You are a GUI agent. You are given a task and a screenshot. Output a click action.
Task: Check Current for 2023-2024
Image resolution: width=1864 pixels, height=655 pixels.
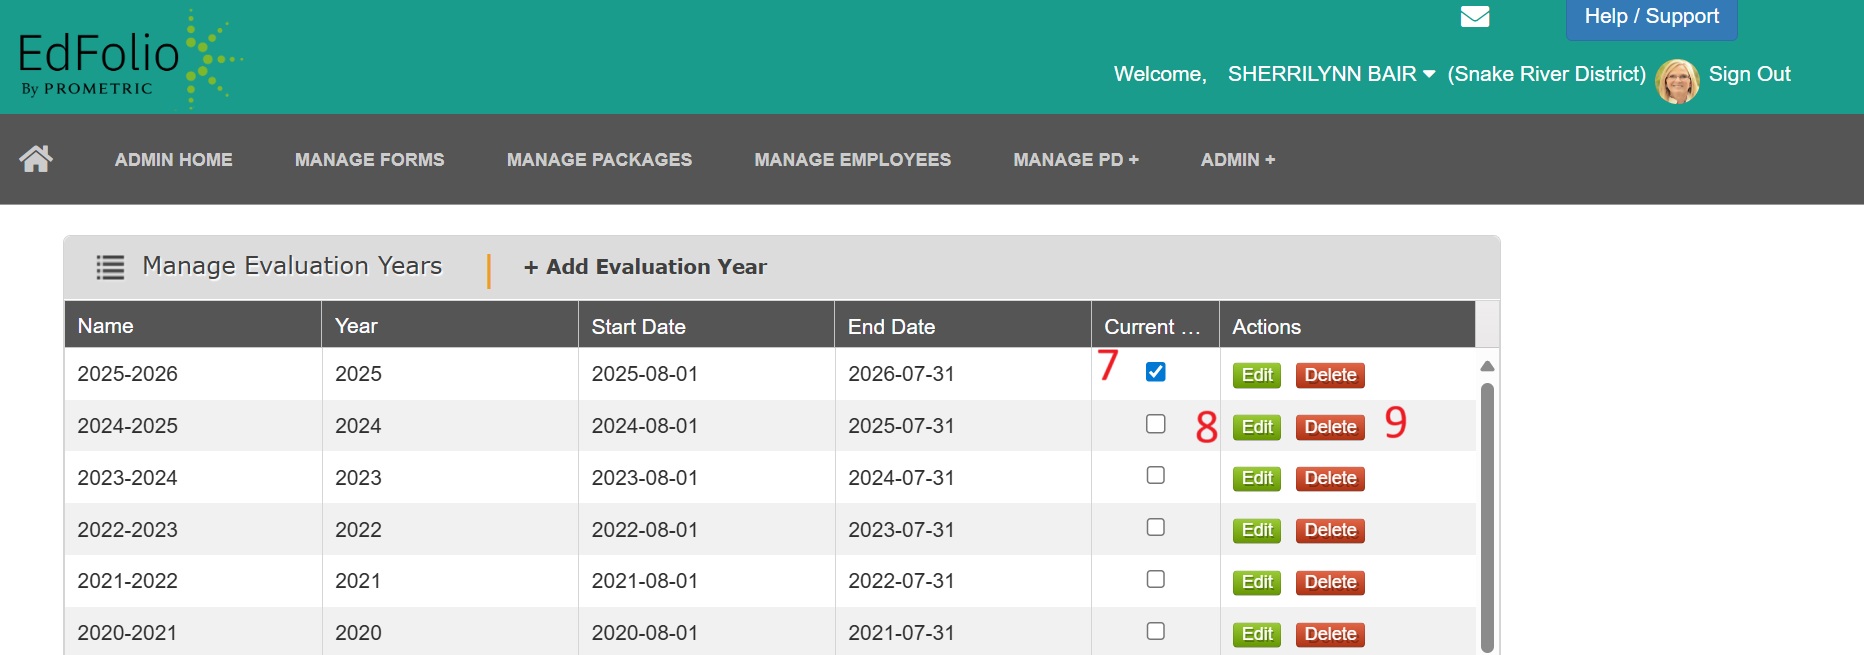point(1155,475)
